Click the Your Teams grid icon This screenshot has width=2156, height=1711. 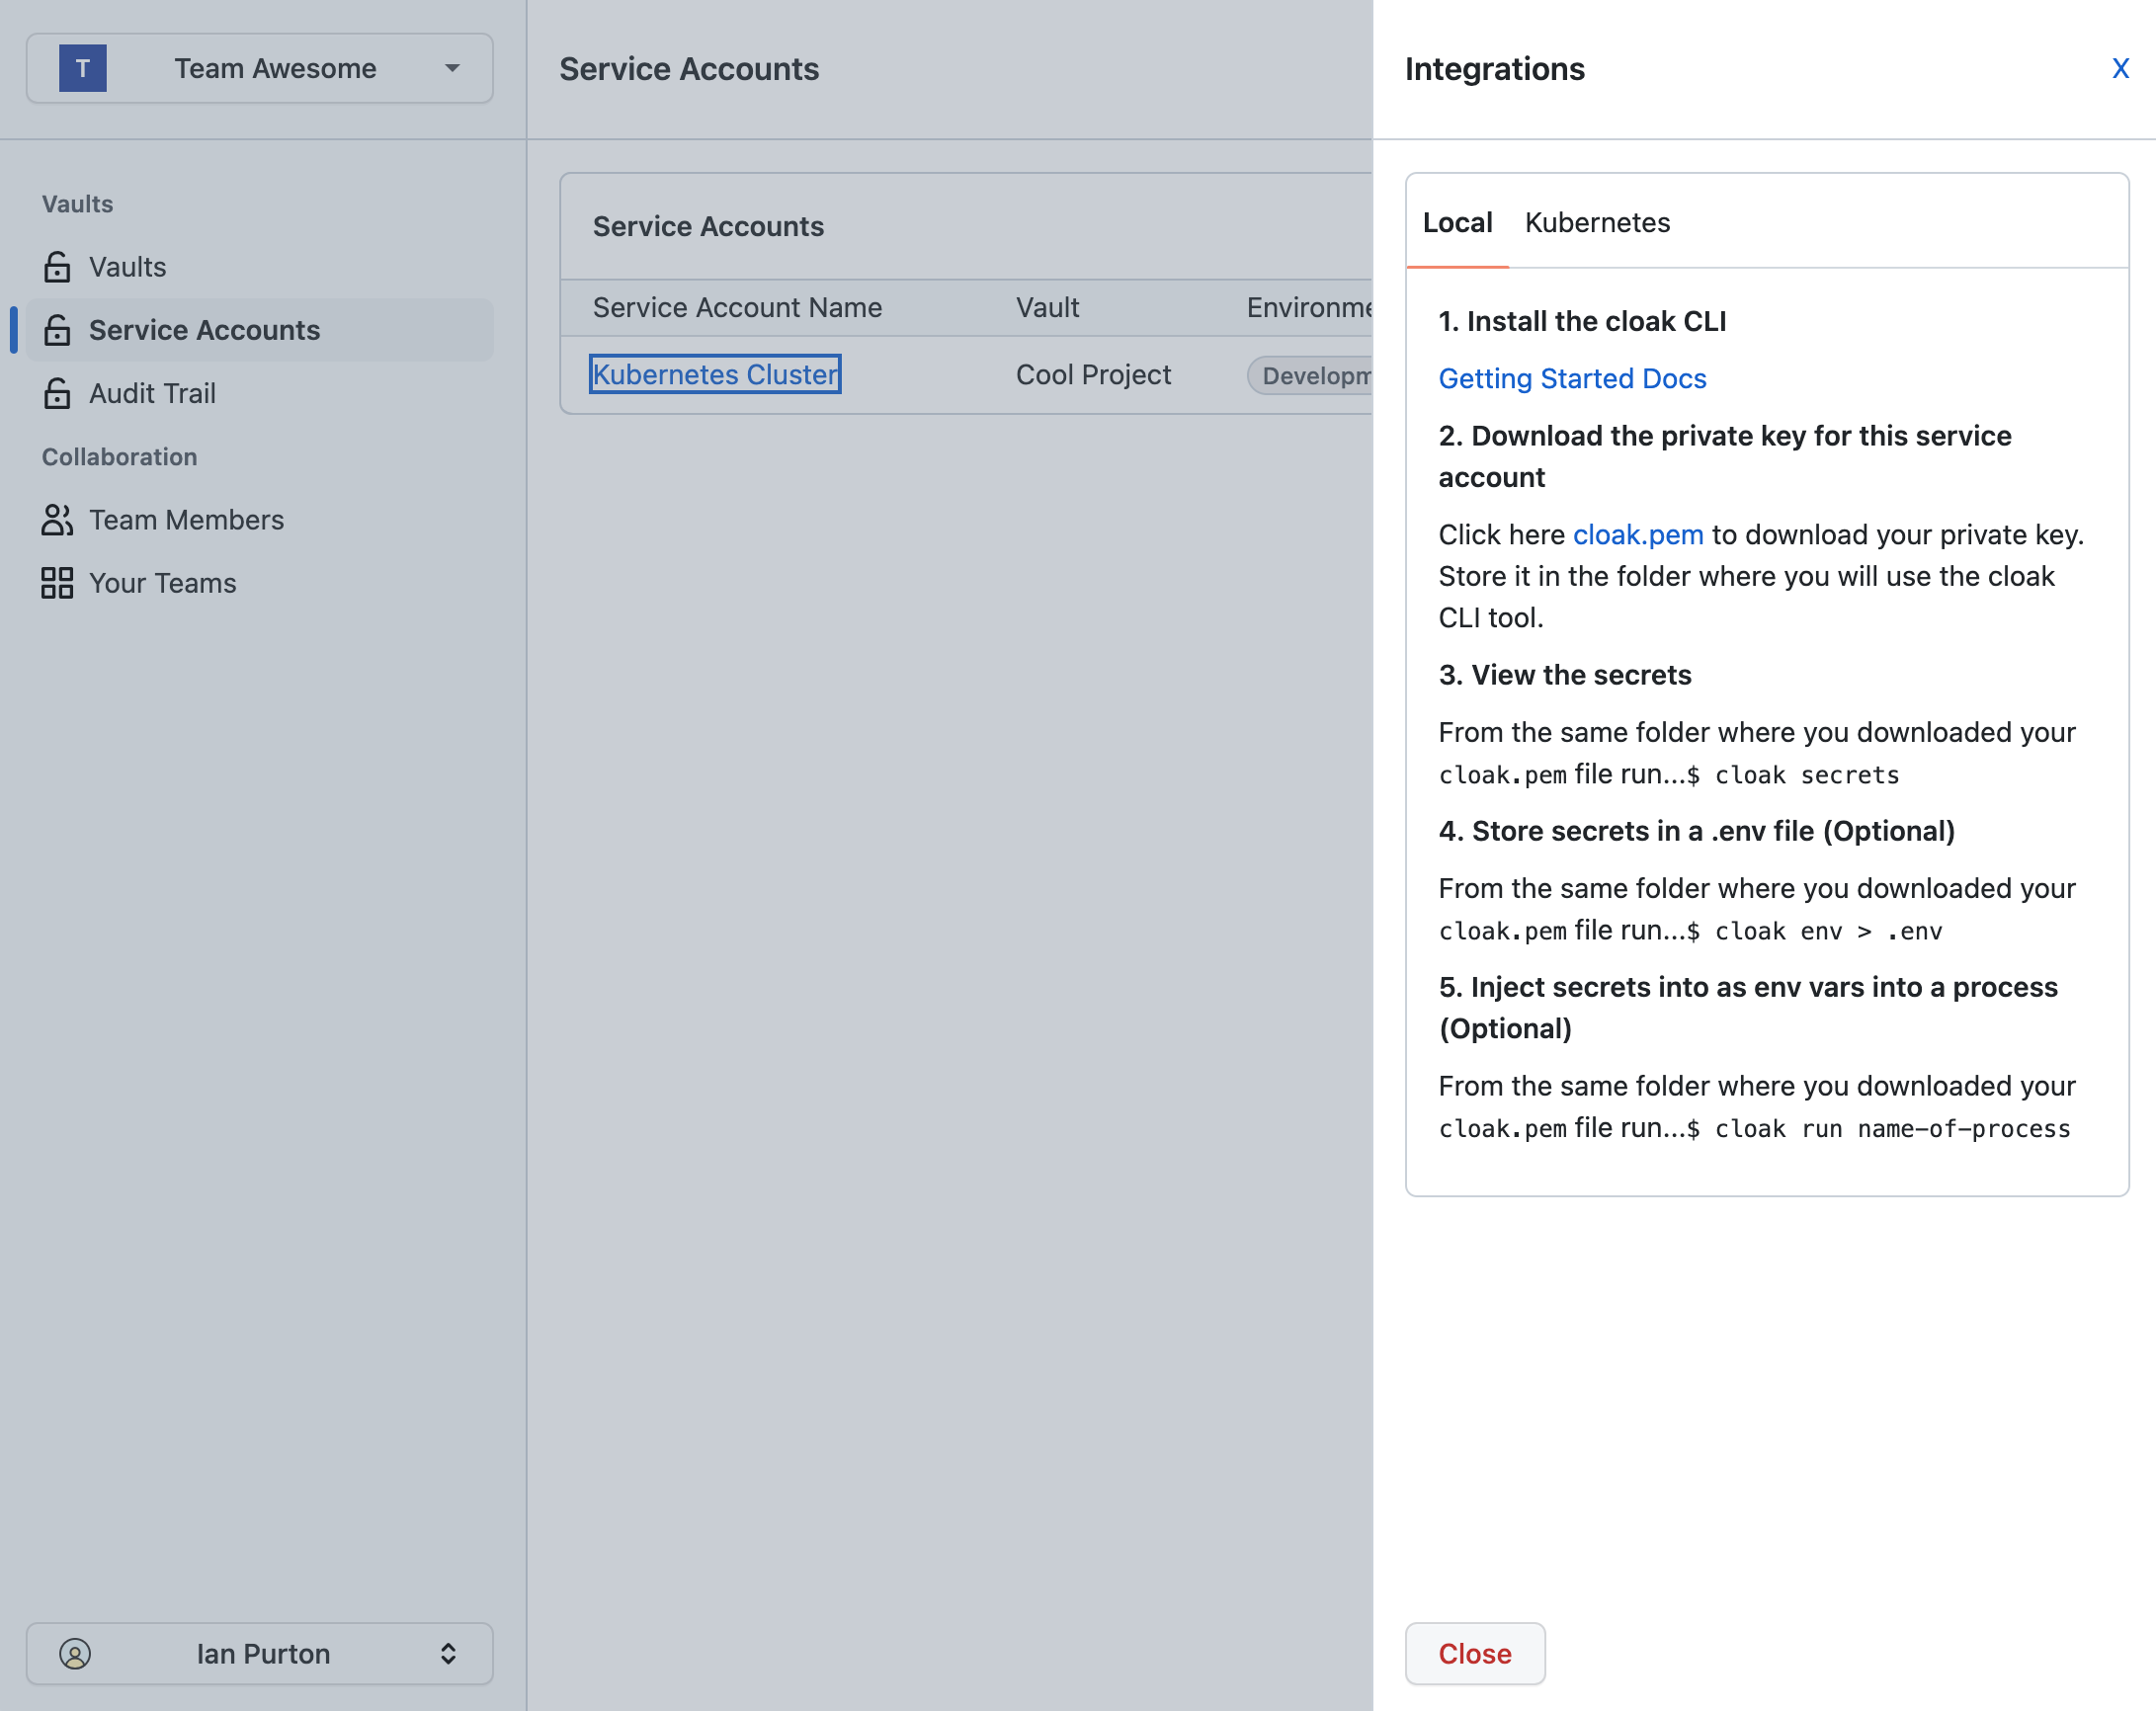point(57,583)
